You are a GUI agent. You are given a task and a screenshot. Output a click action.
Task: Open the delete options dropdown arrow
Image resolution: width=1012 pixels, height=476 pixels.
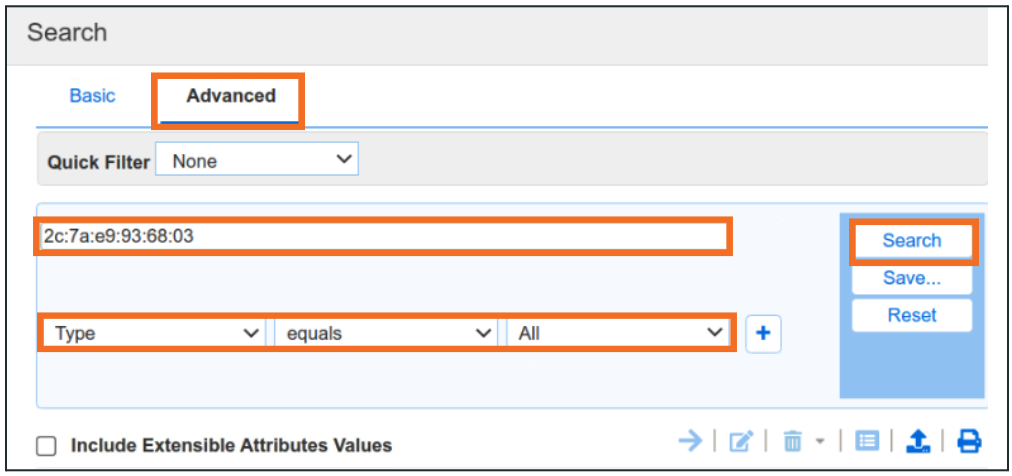tap(818, 441)
